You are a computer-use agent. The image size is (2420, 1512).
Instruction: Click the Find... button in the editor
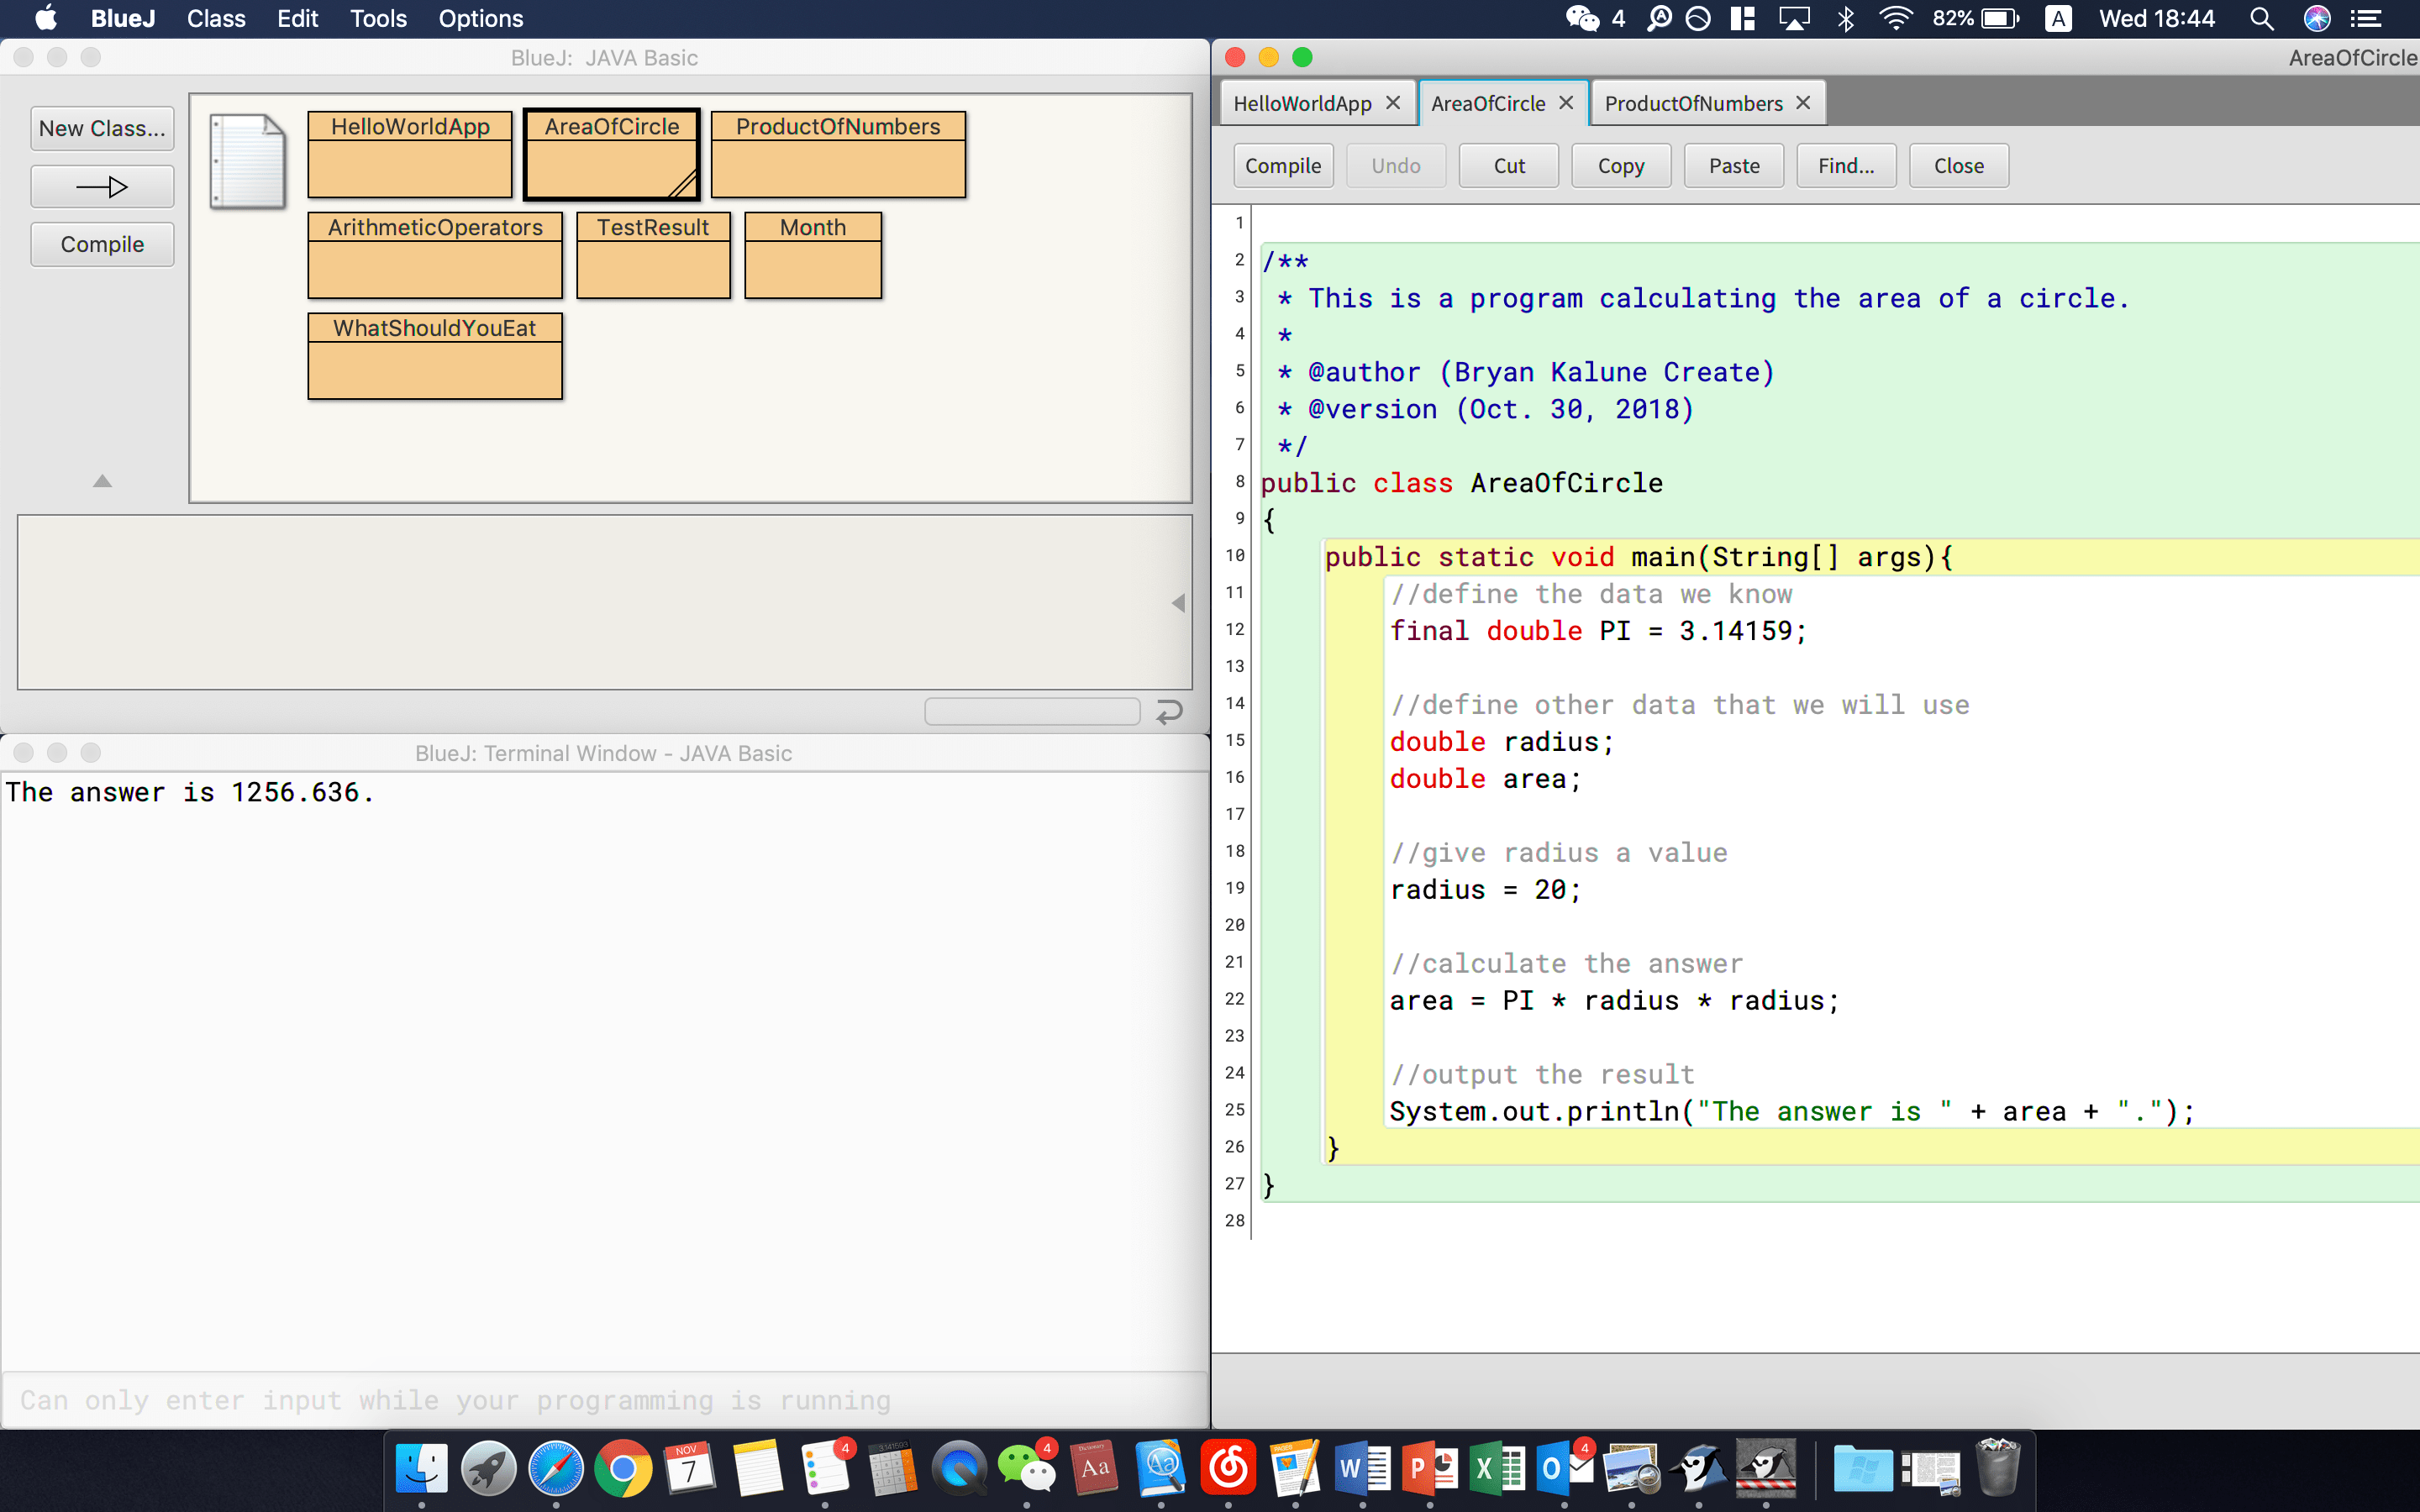point(1845,166)
